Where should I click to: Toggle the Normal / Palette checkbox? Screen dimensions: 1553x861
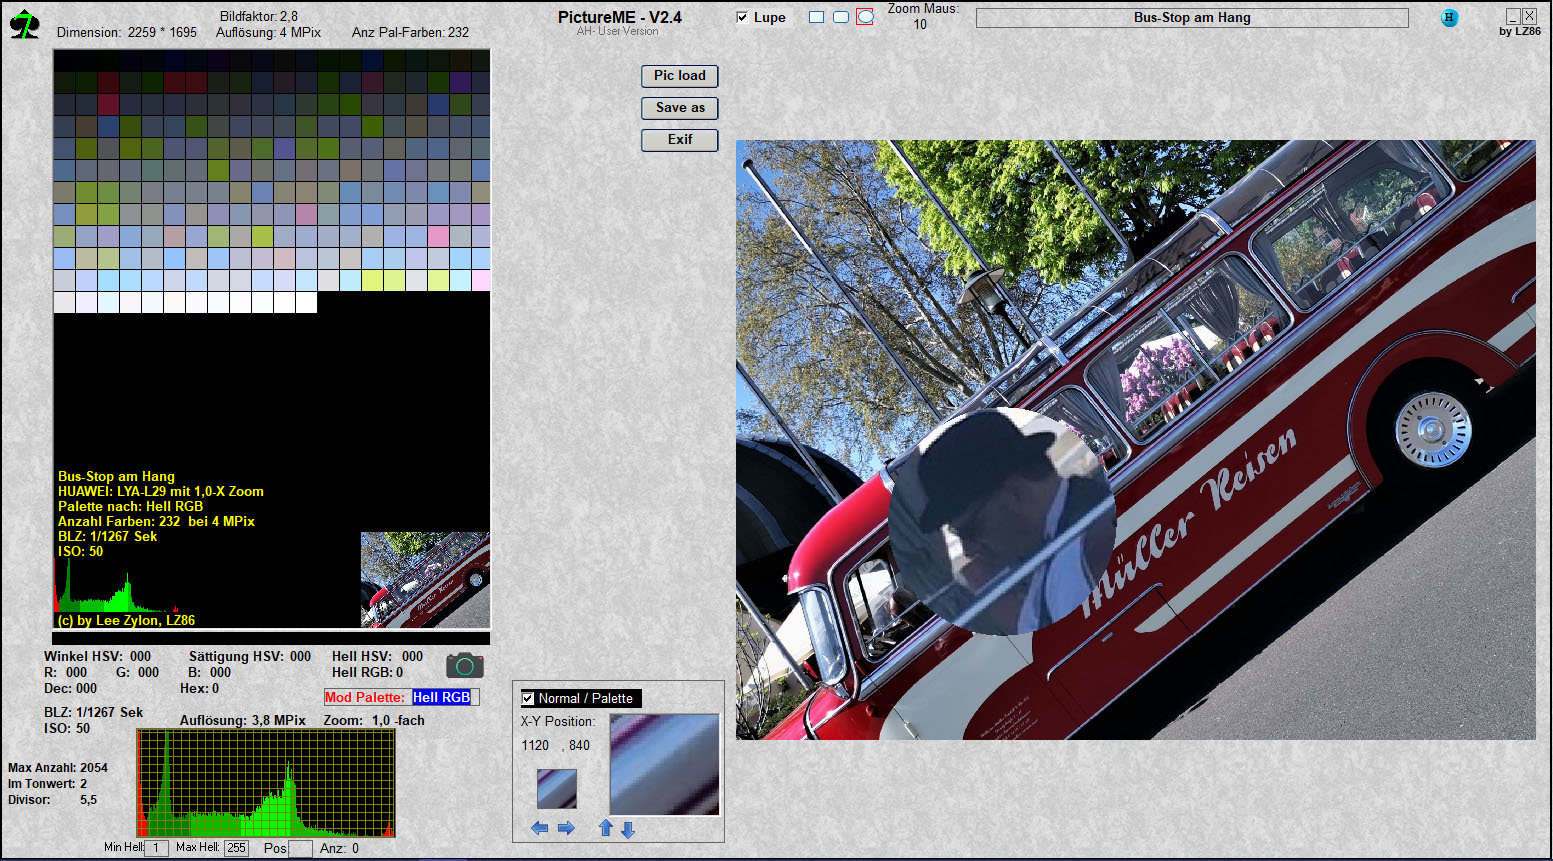528,698
